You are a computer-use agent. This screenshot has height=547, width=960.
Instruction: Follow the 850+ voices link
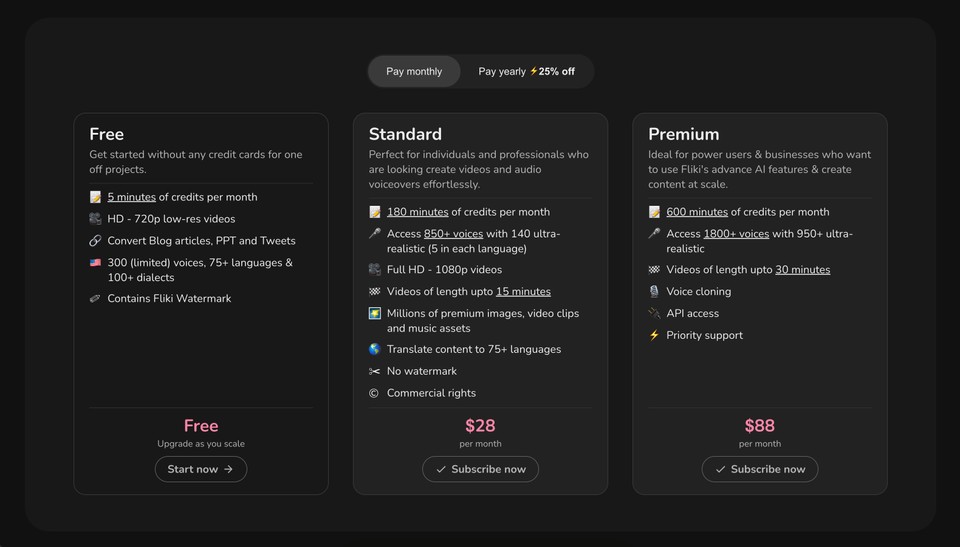tap(453, 234)
